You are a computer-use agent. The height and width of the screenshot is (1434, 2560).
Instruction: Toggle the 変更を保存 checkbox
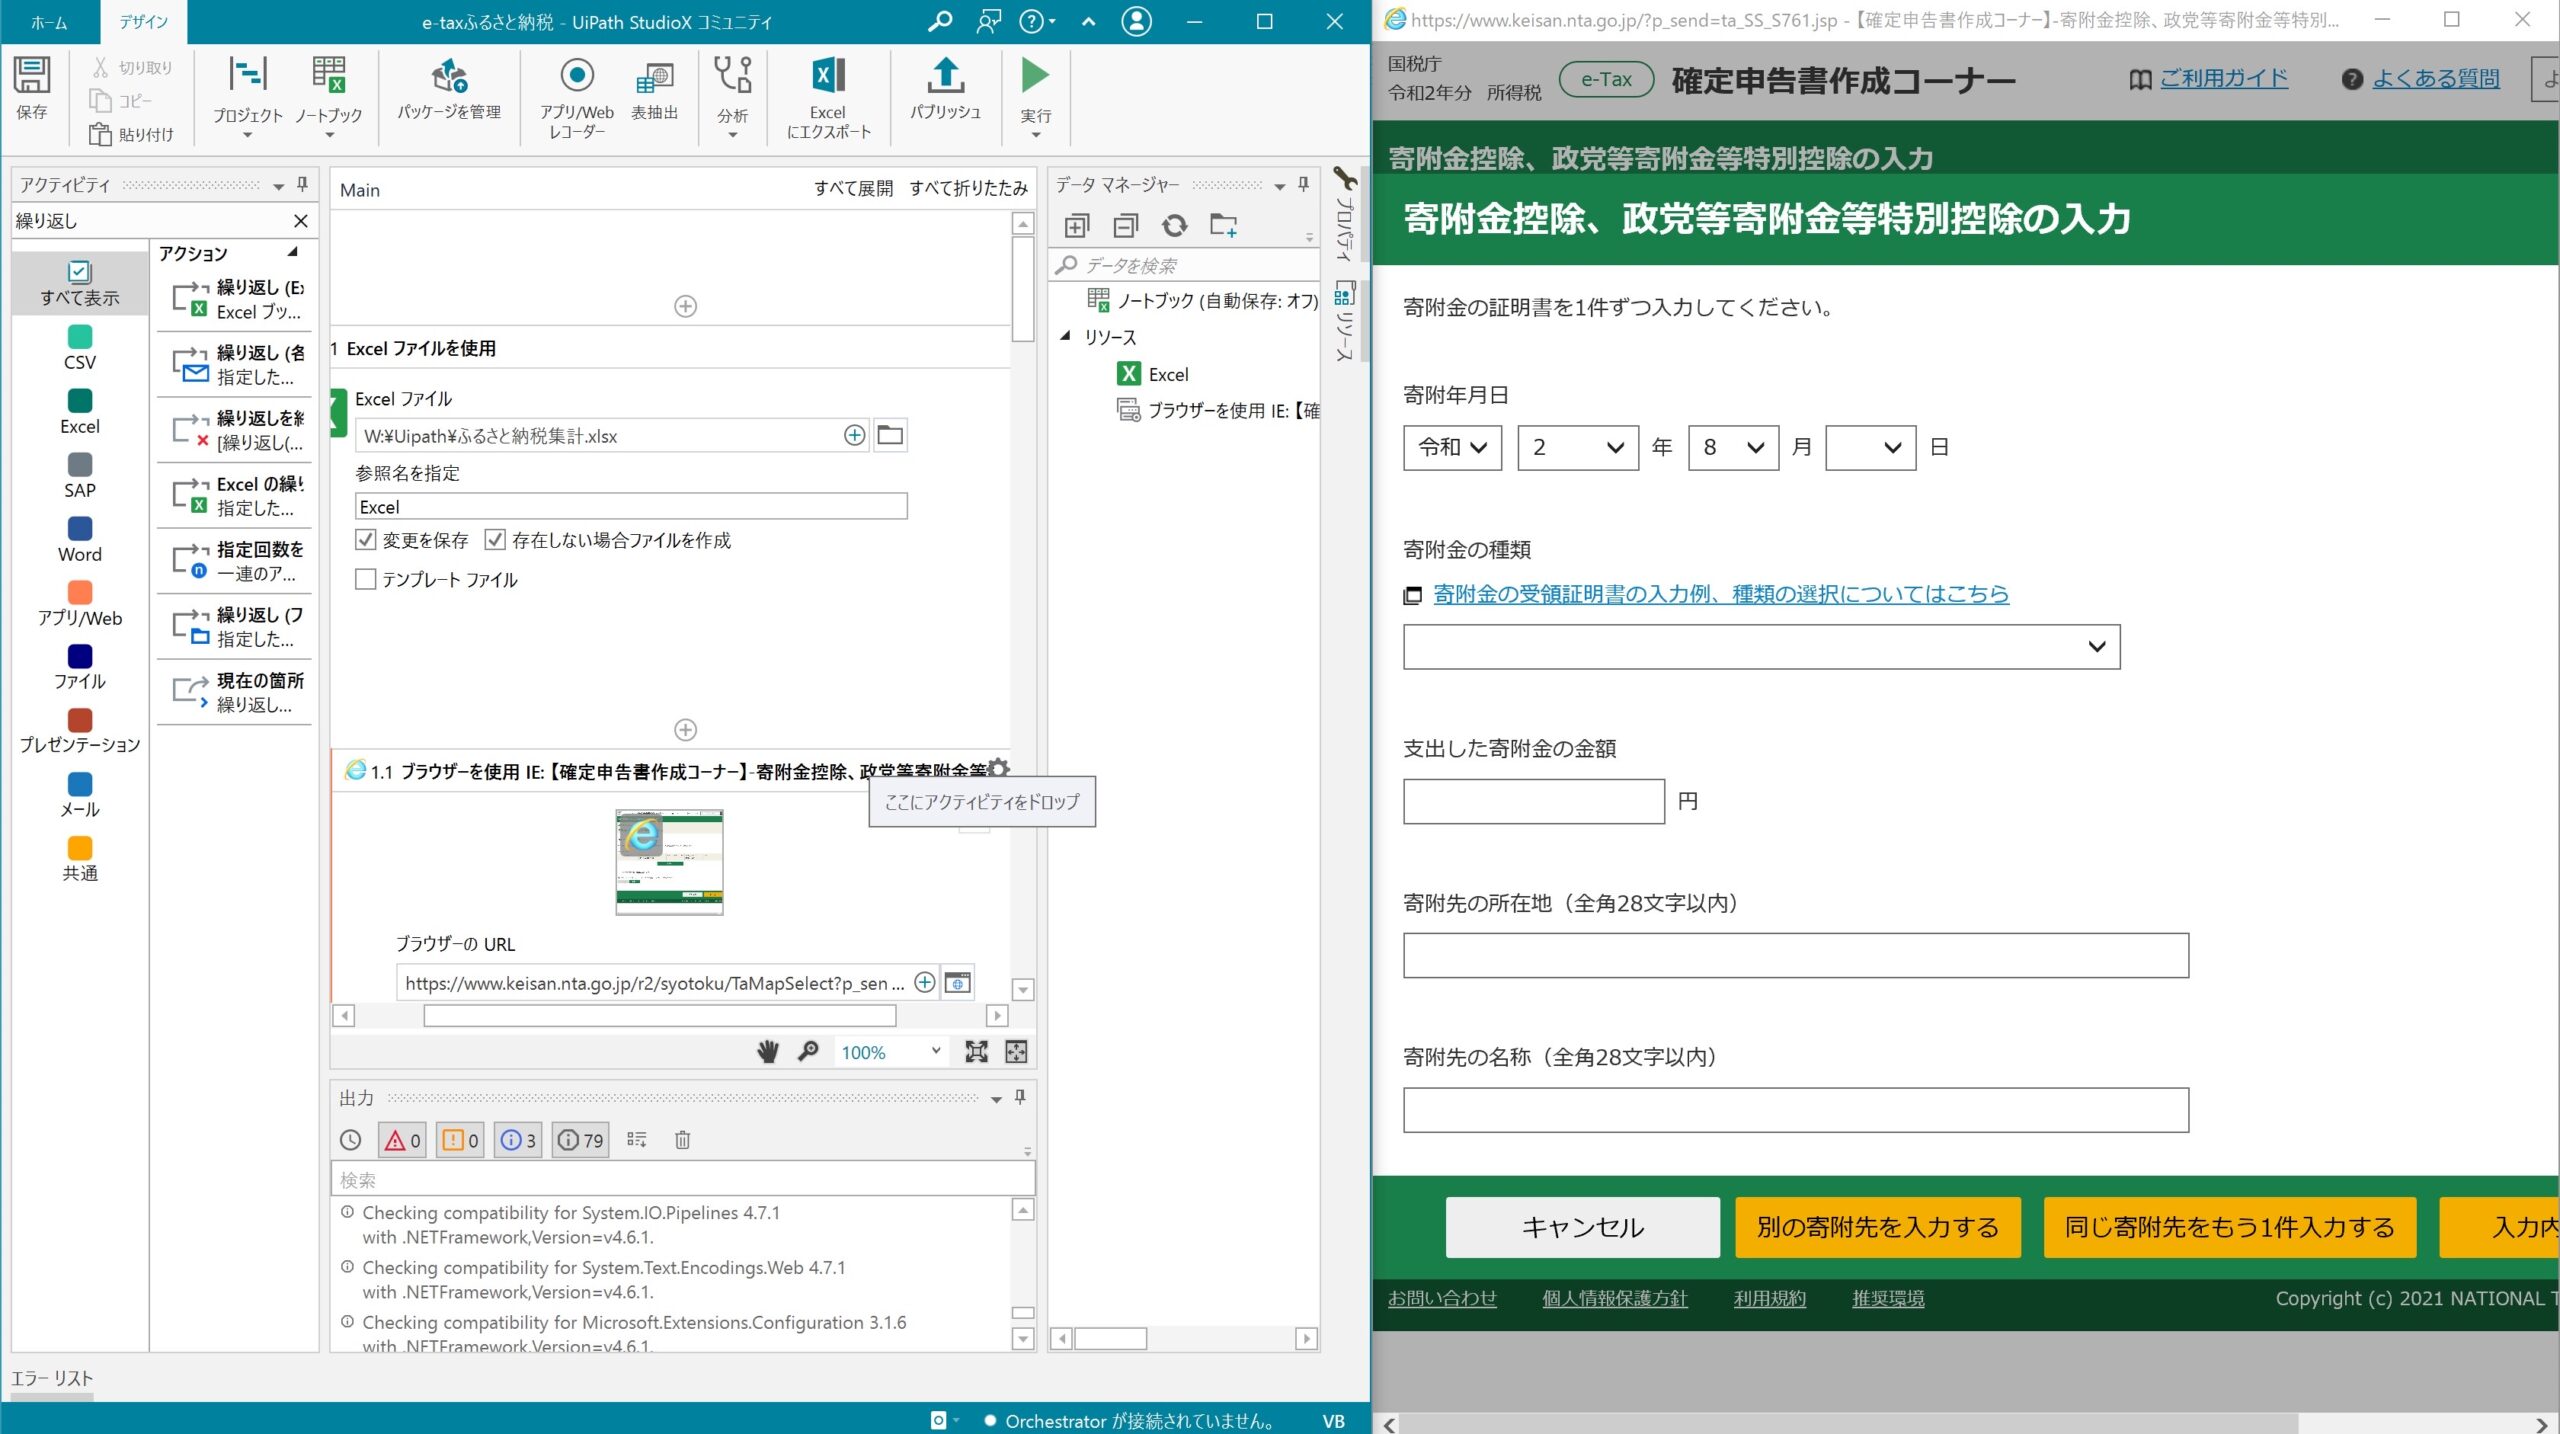click(x=366, y=540)
